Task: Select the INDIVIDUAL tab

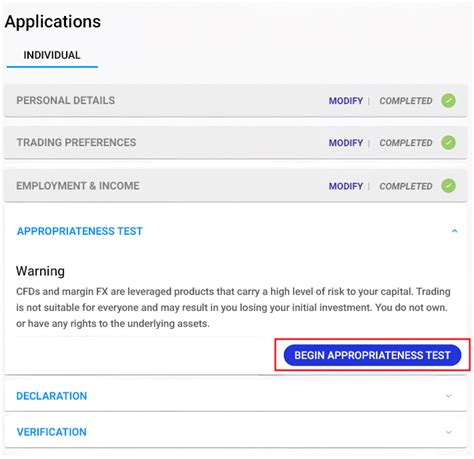Action: click(x=52, y=55)
